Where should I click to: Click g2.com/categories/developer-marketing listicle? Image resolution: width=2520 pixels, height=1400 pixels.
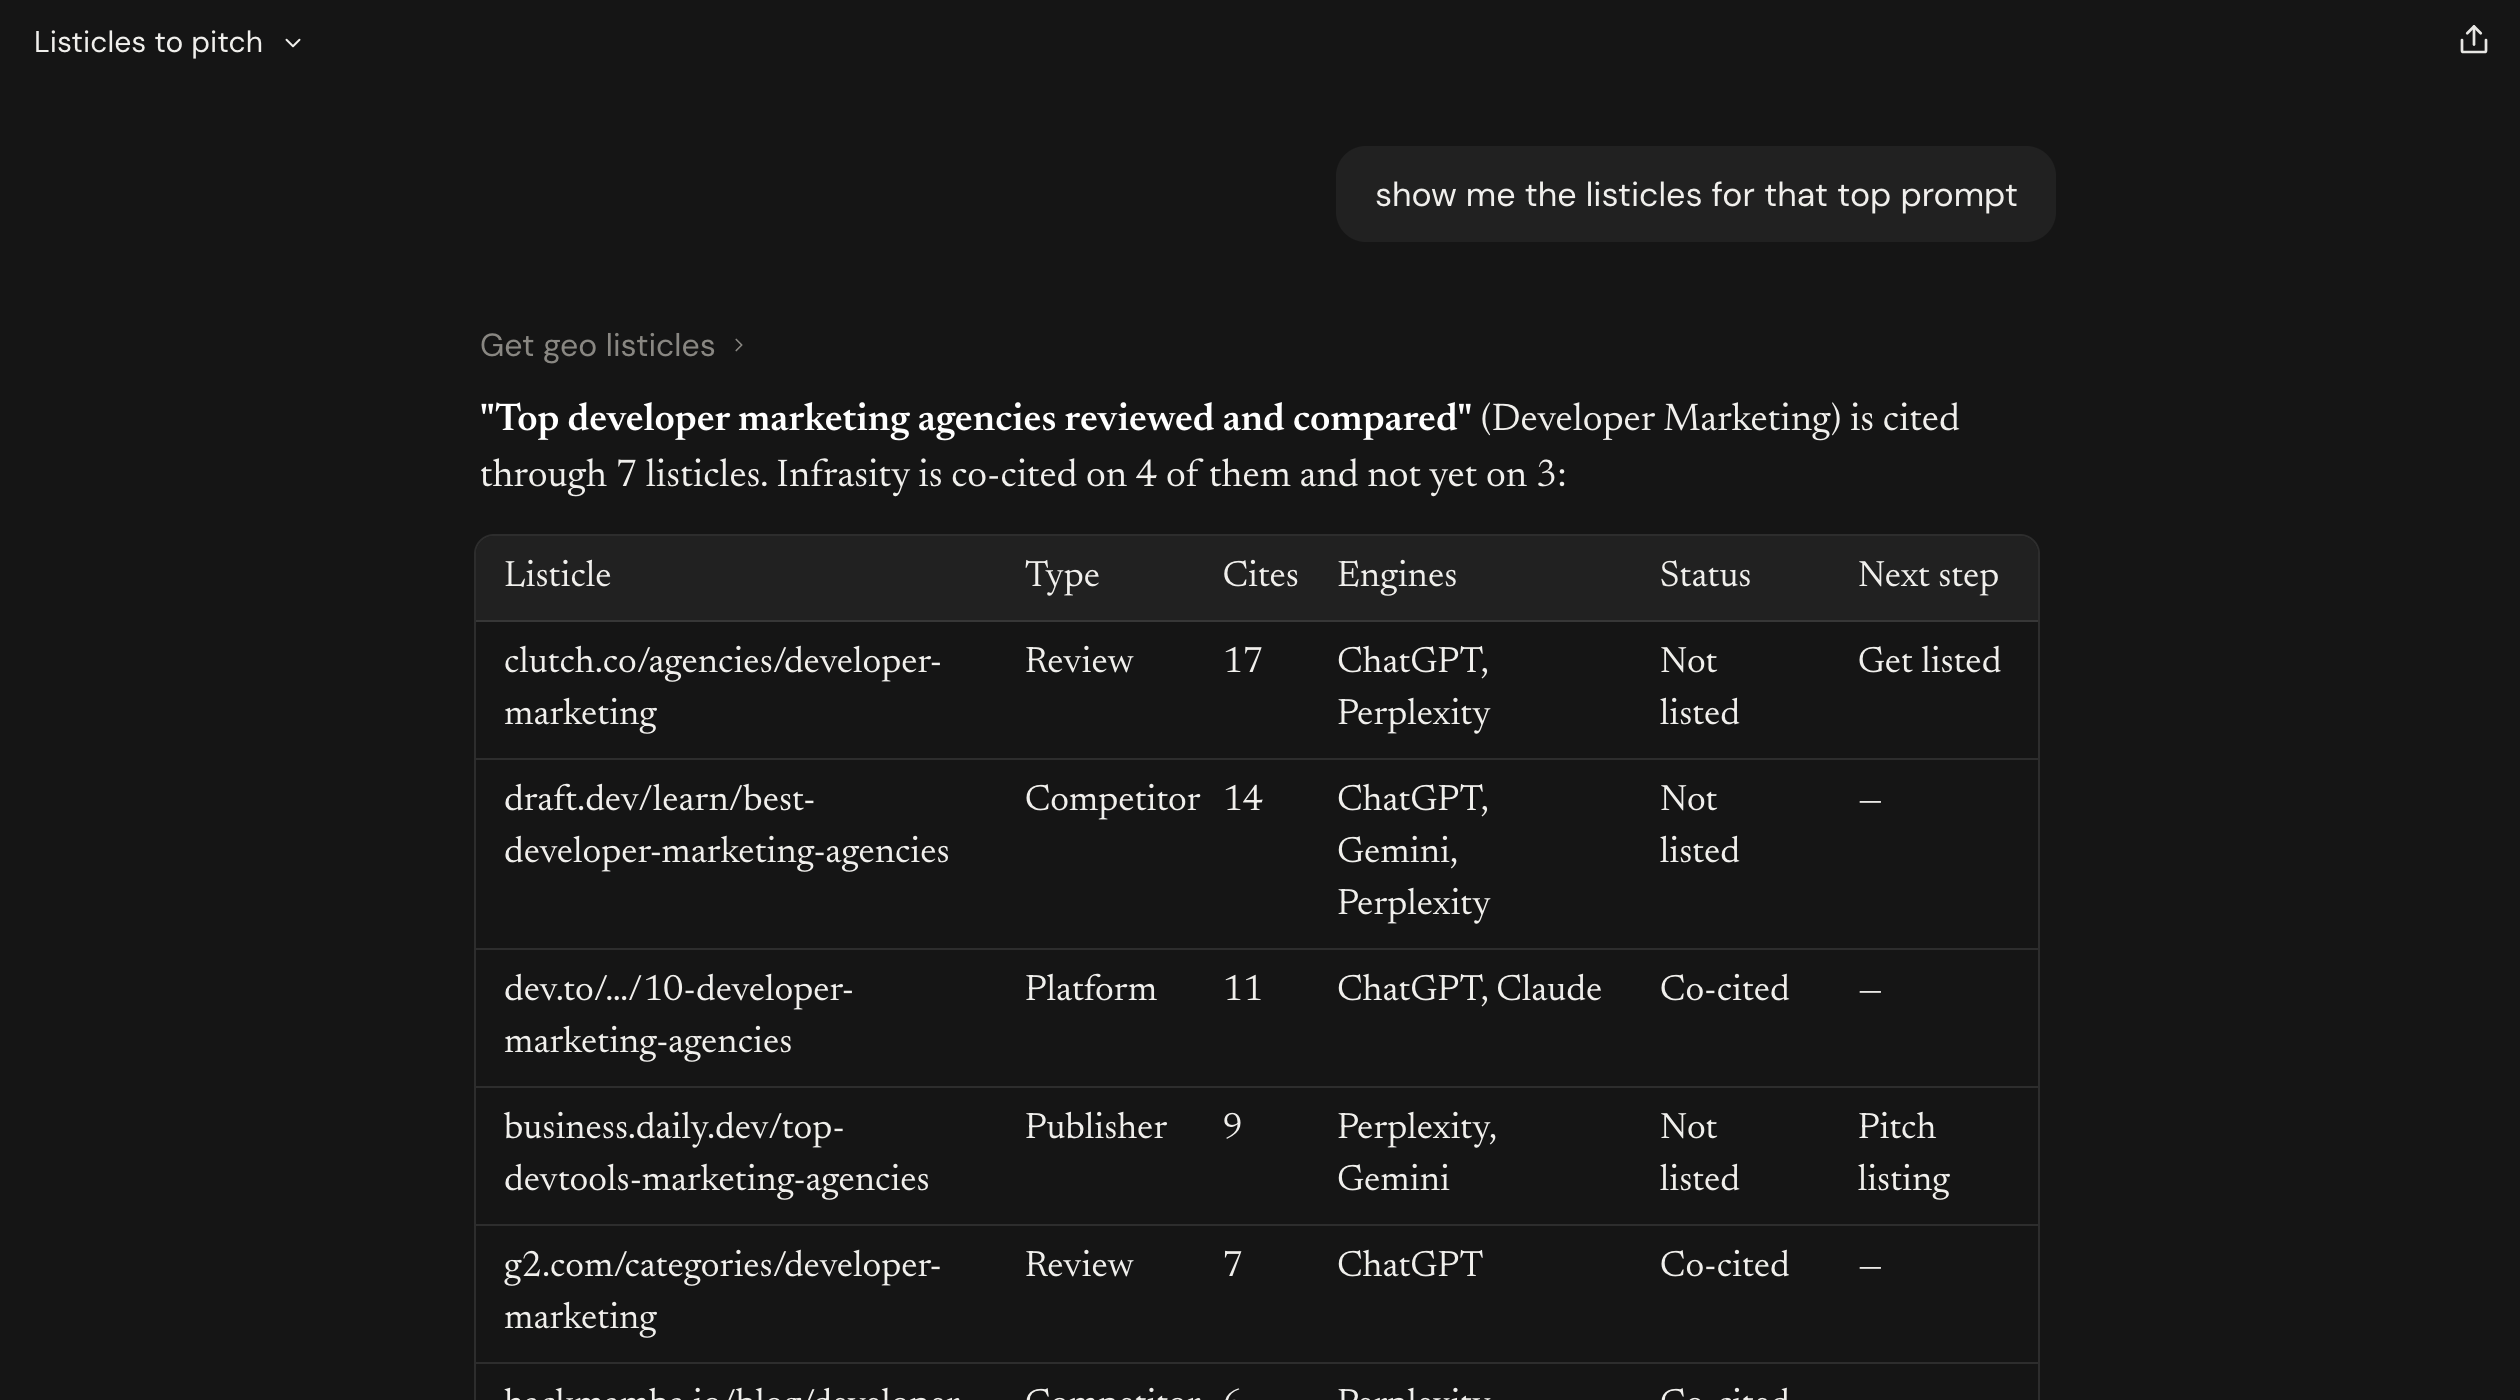pyautogui.click(x=722, y=1290)
